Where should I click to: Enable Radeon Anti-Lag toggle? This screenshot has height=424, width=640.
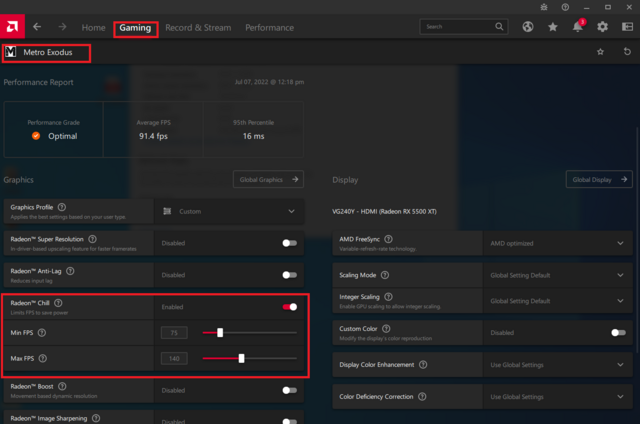pos(289,275)
